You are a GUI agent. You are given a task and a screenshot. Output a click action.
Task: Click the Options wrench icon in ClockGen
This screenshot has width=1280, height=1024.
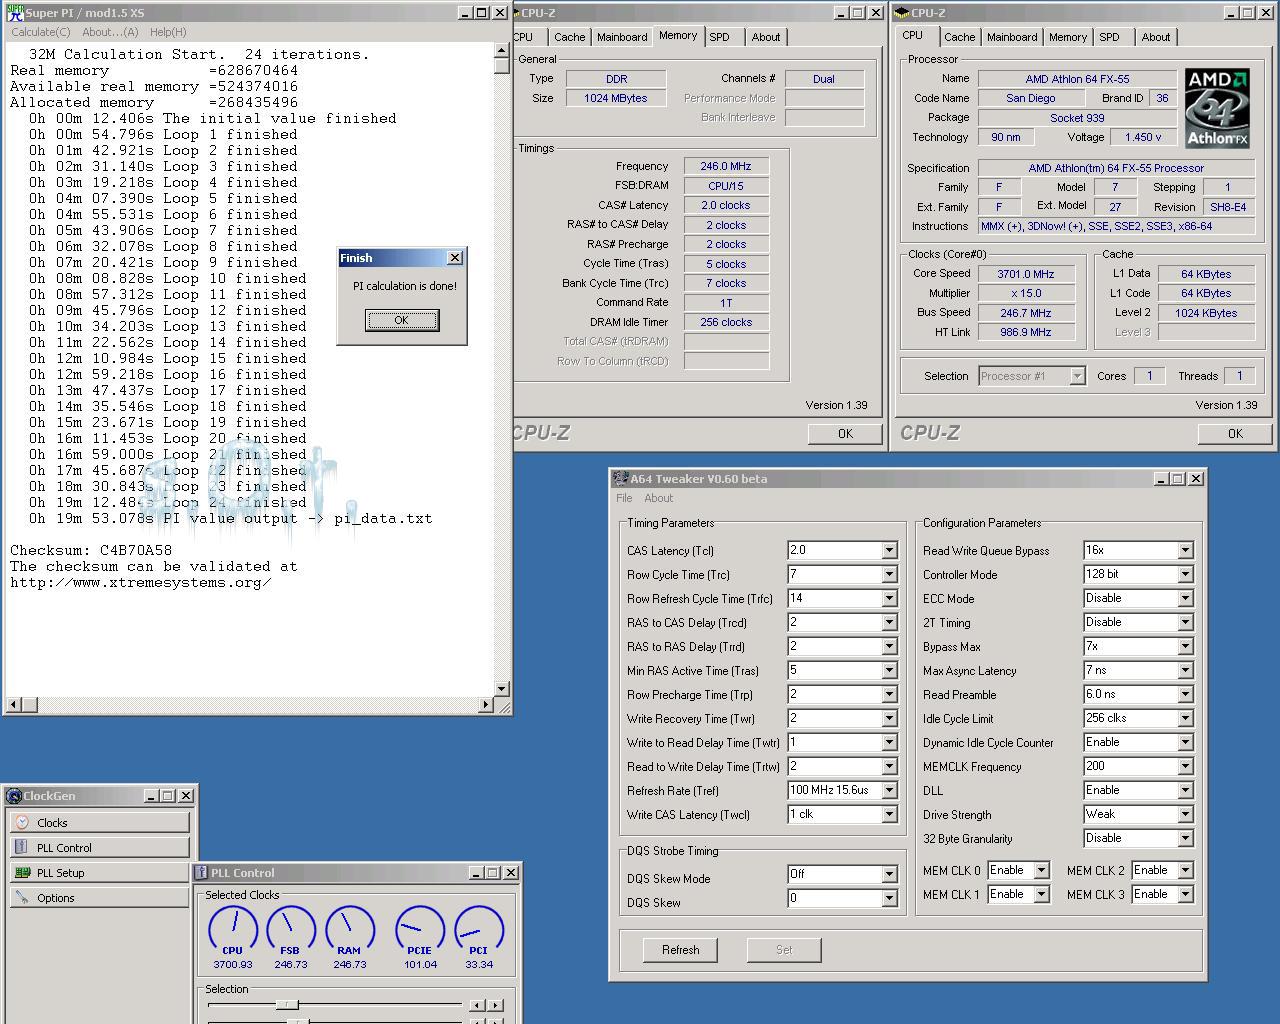[x=22, y=897]
